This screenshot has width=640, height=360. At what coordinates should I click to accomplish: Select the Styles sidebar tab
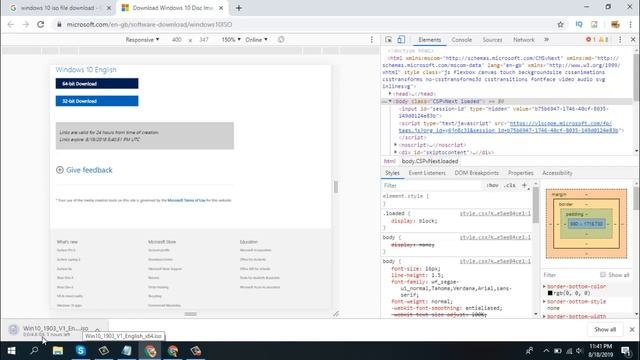tap(392, 173)
